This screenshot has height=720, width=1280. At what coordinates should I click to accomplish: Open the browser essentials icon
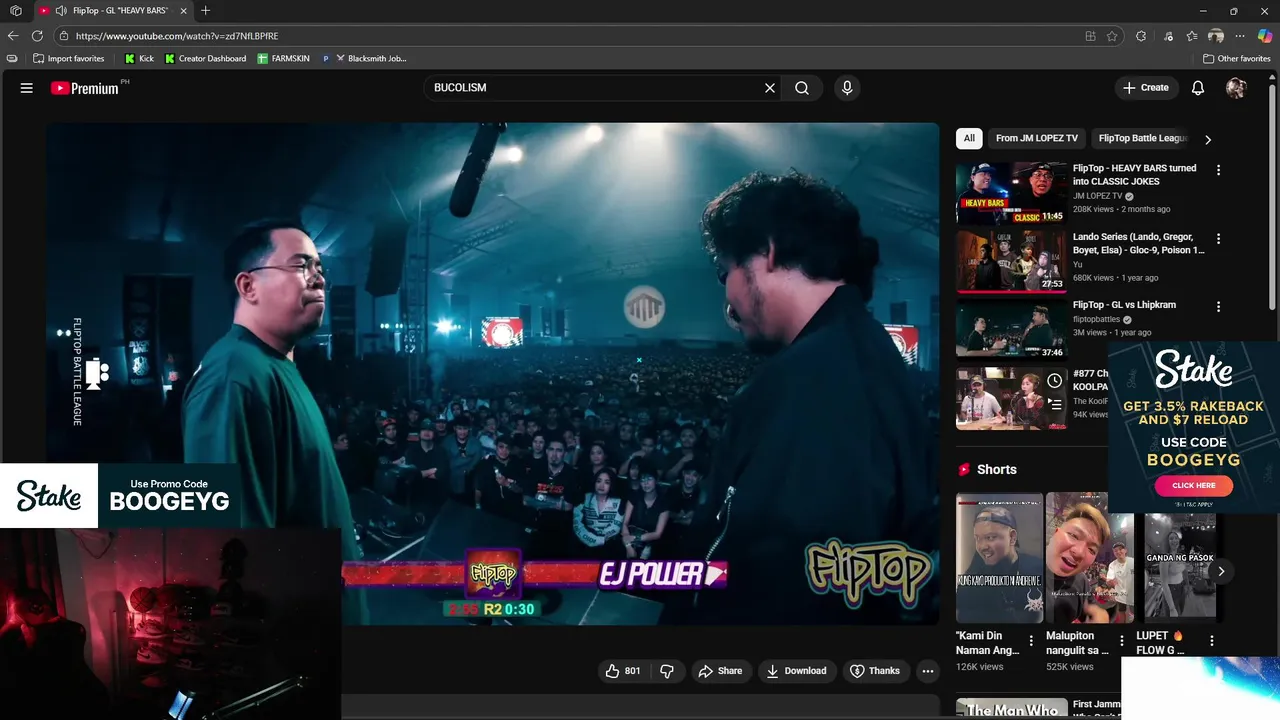pyautogui.click(x=1168, y=36)
